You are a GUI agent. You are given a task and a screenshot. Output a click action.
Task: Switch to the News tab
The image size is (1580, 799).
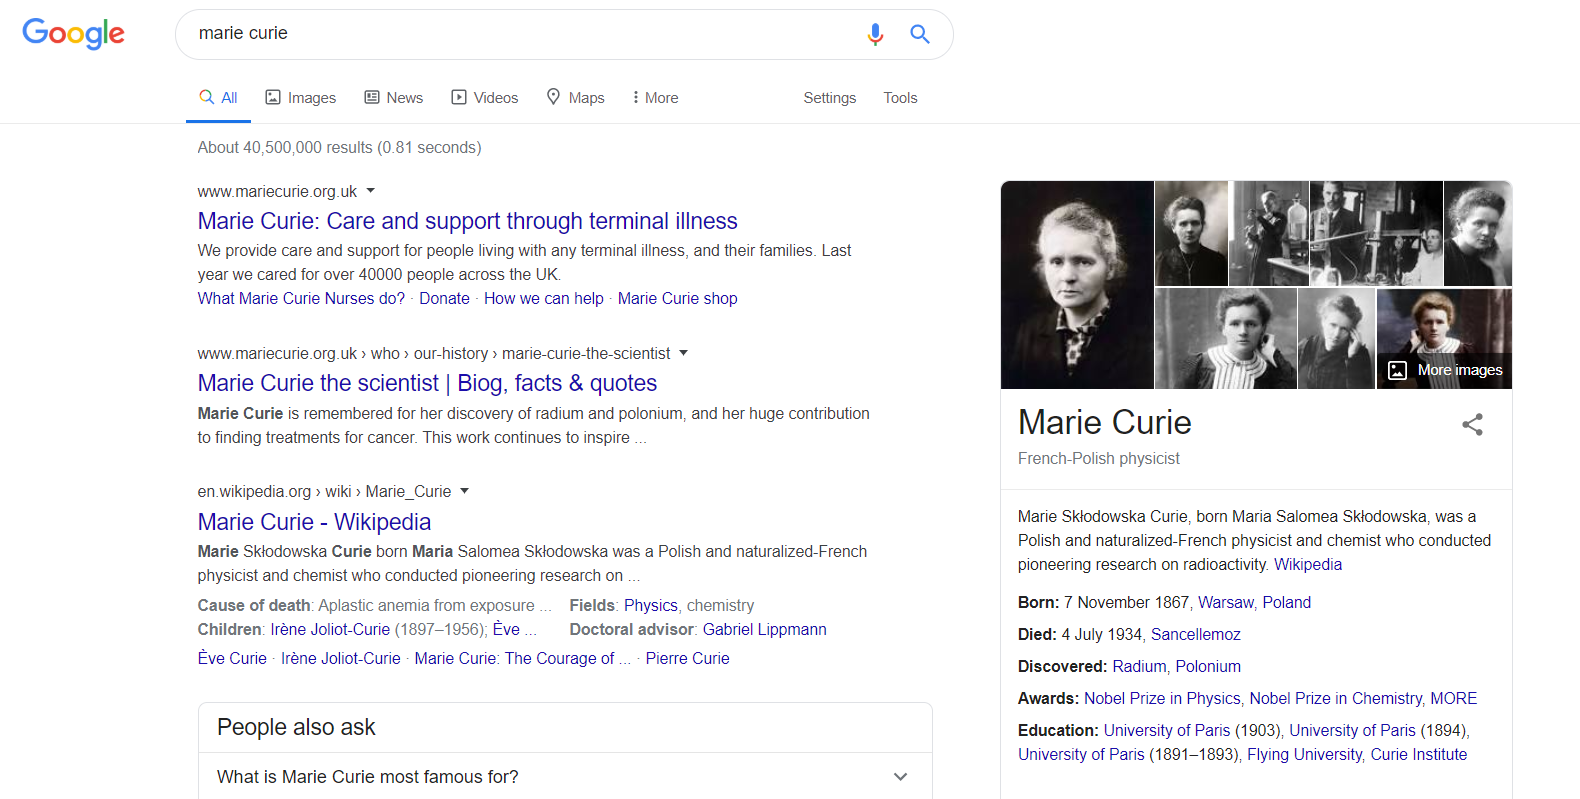[393, 97]
